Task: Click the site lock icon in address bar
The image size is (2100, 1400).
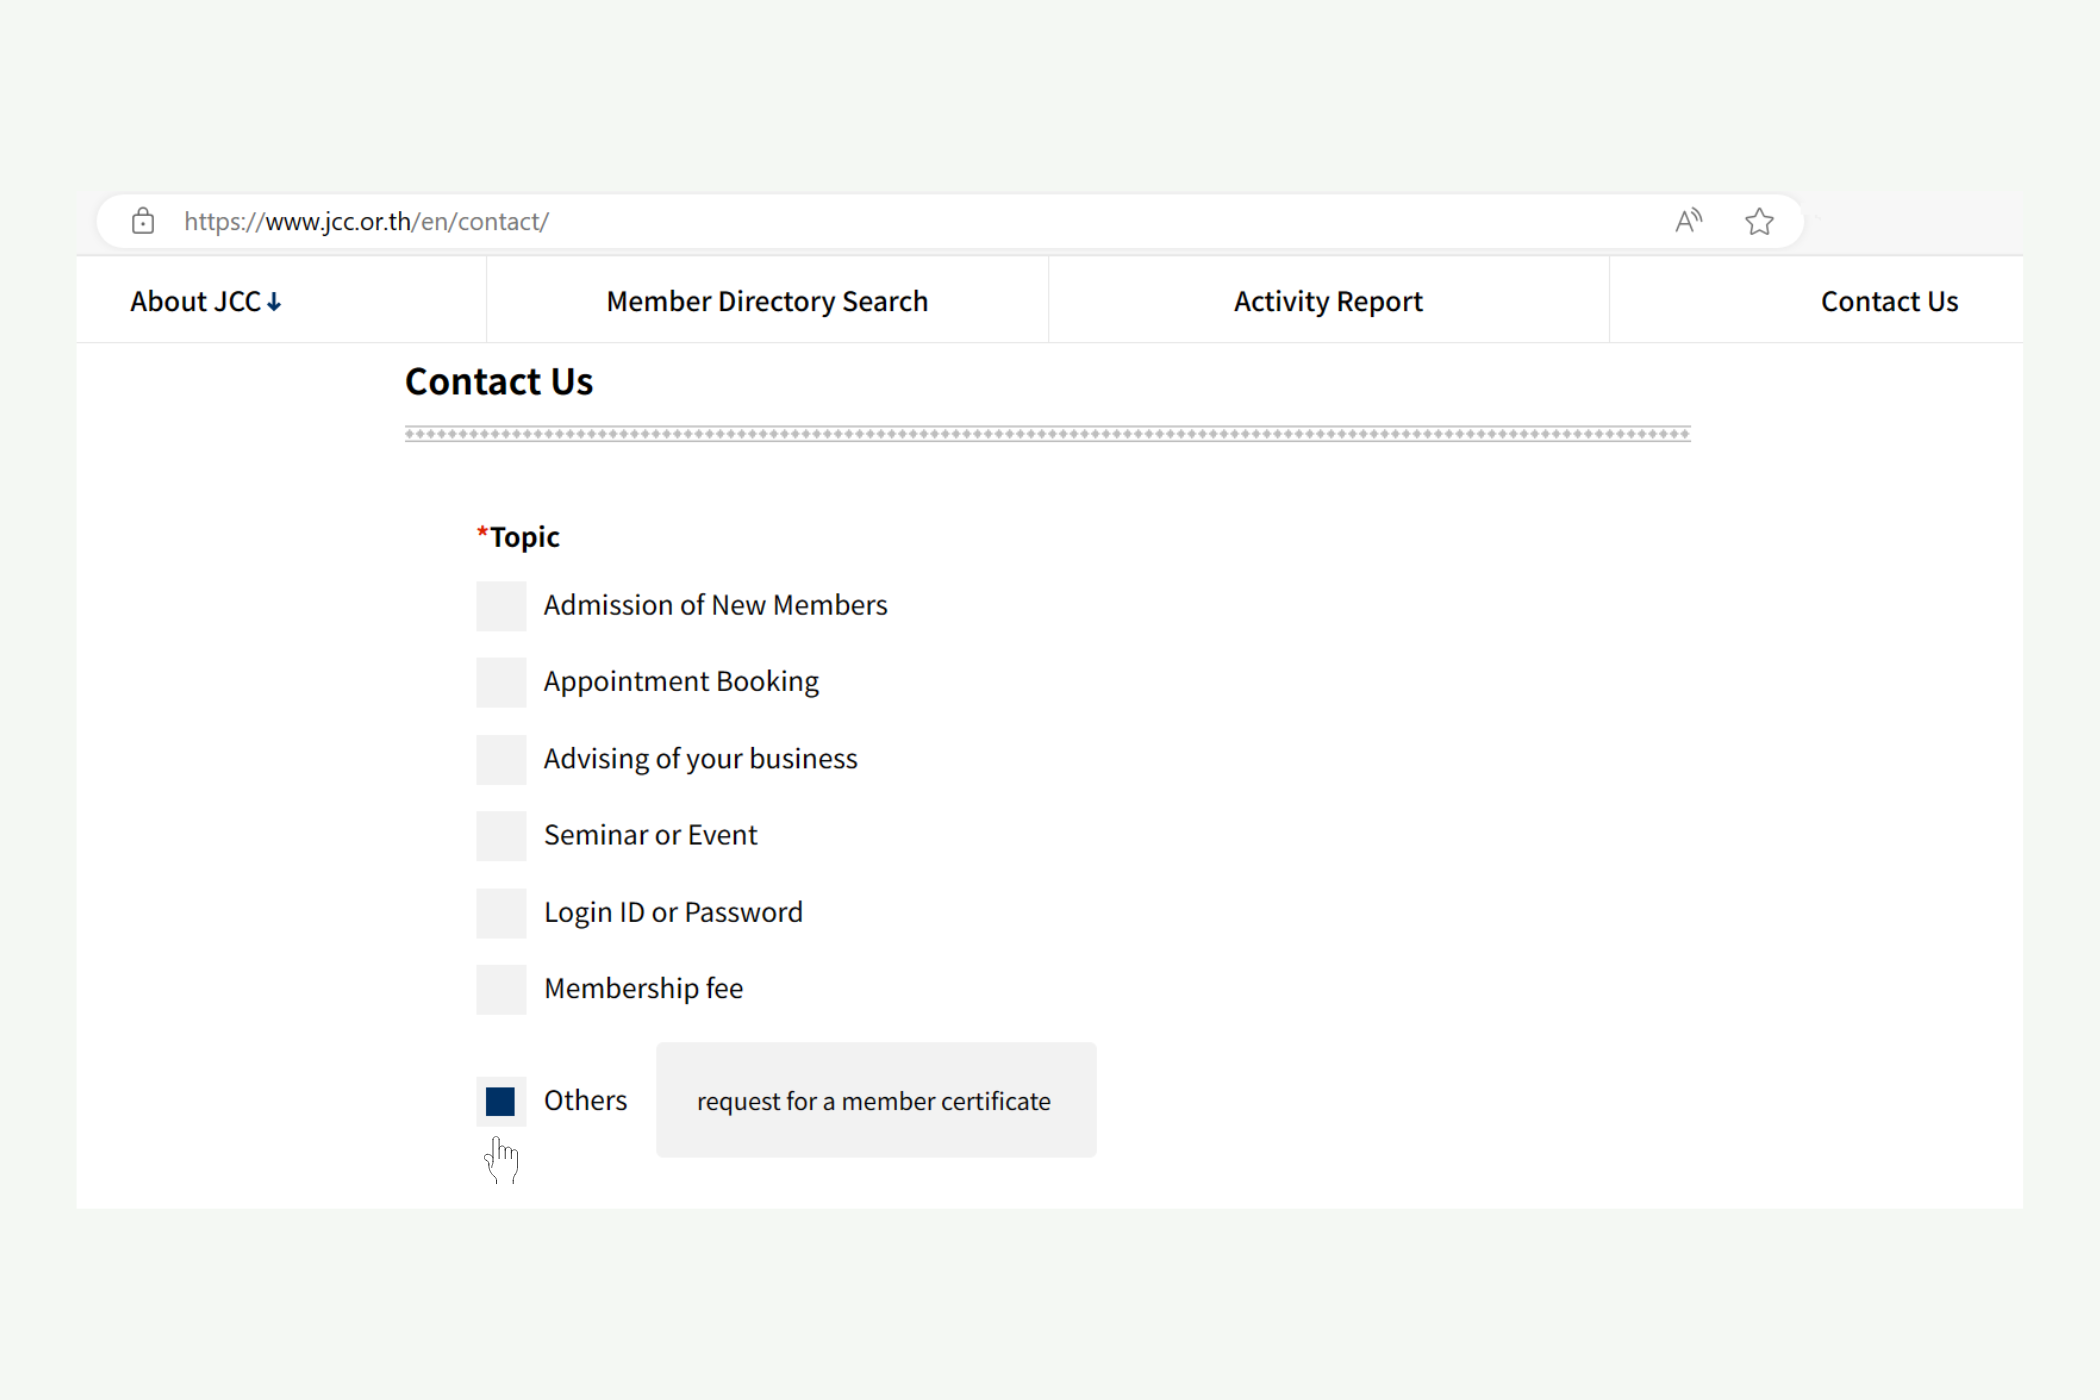Action: pos(143,221)
